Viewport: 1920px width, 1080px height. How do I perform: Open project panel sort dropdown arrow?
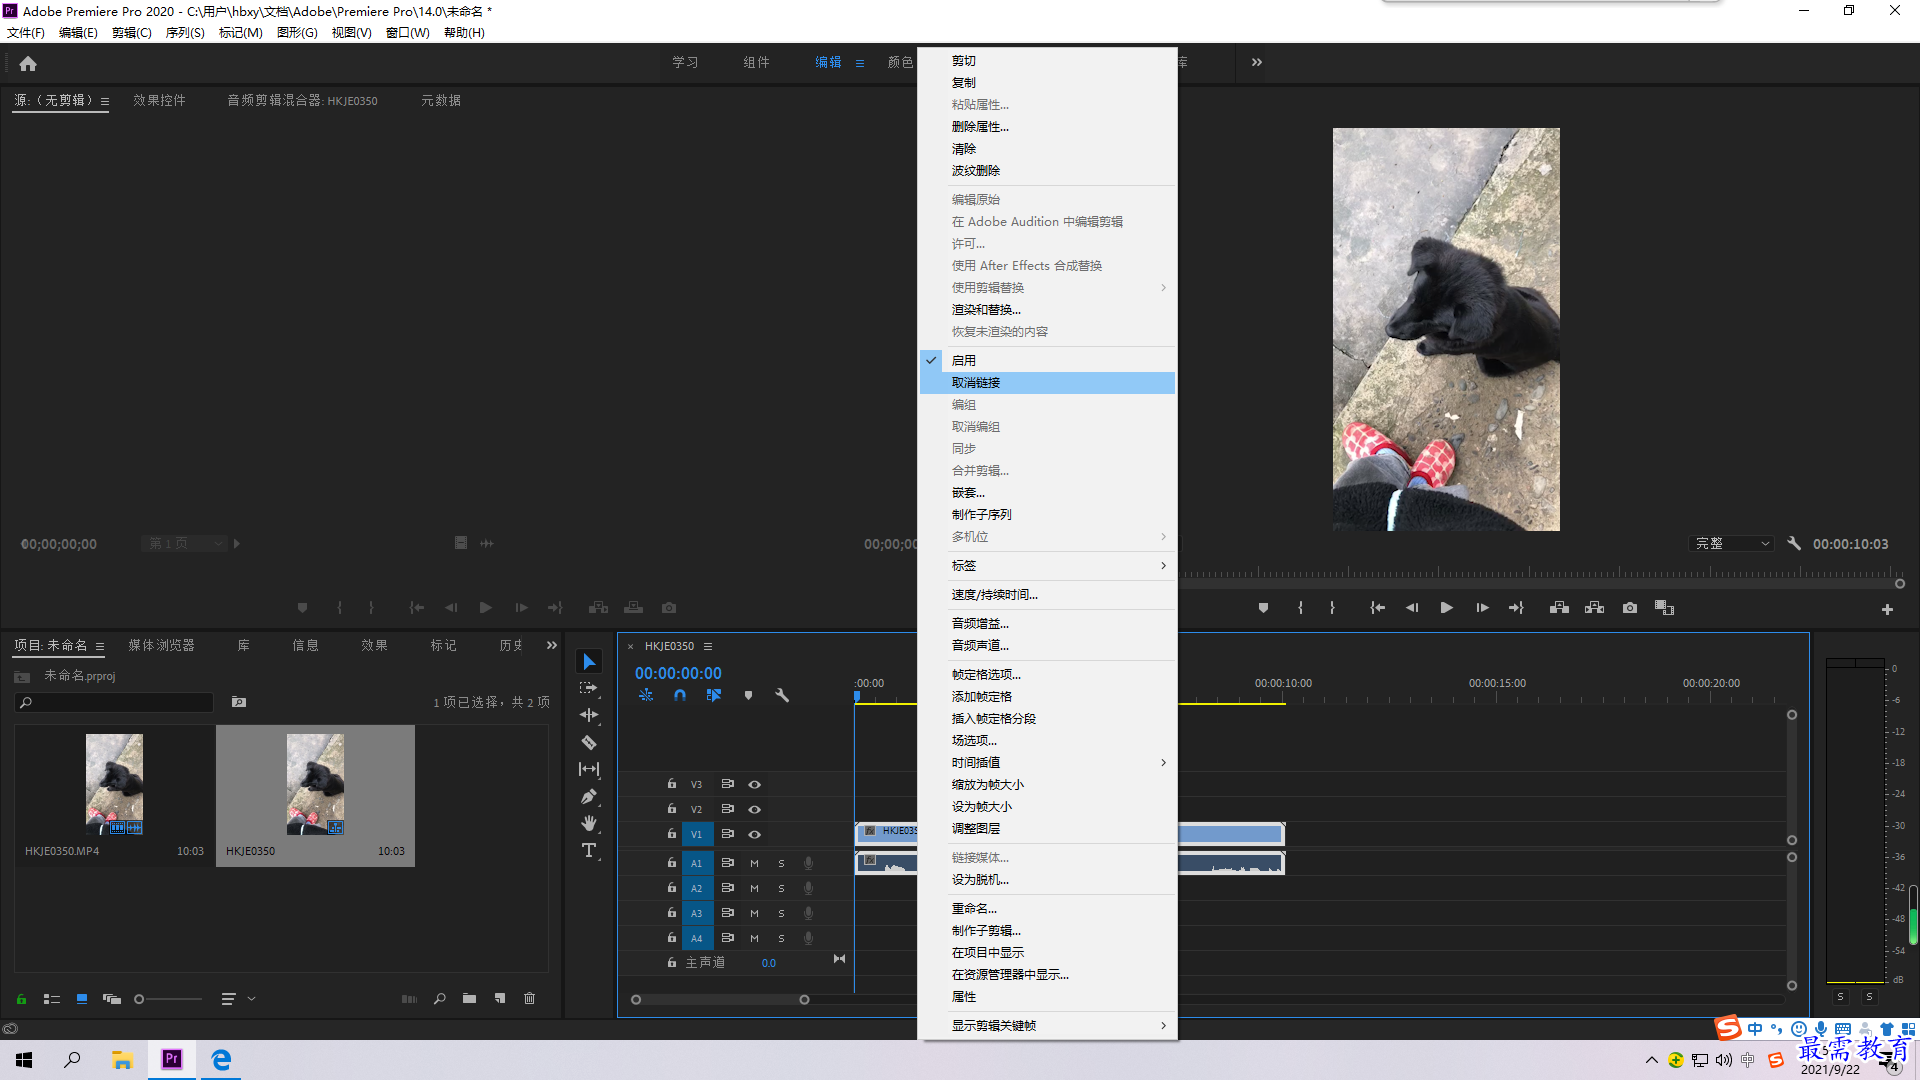click(252, 998)
